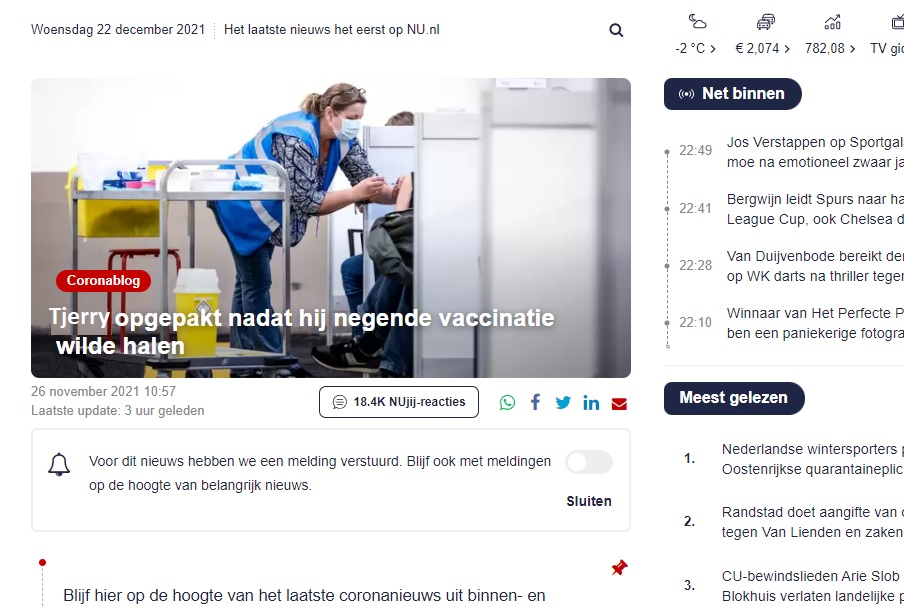Click the stock chart icon above 782,08
Screen dimensions: 904x607
(x=832, y=21)
